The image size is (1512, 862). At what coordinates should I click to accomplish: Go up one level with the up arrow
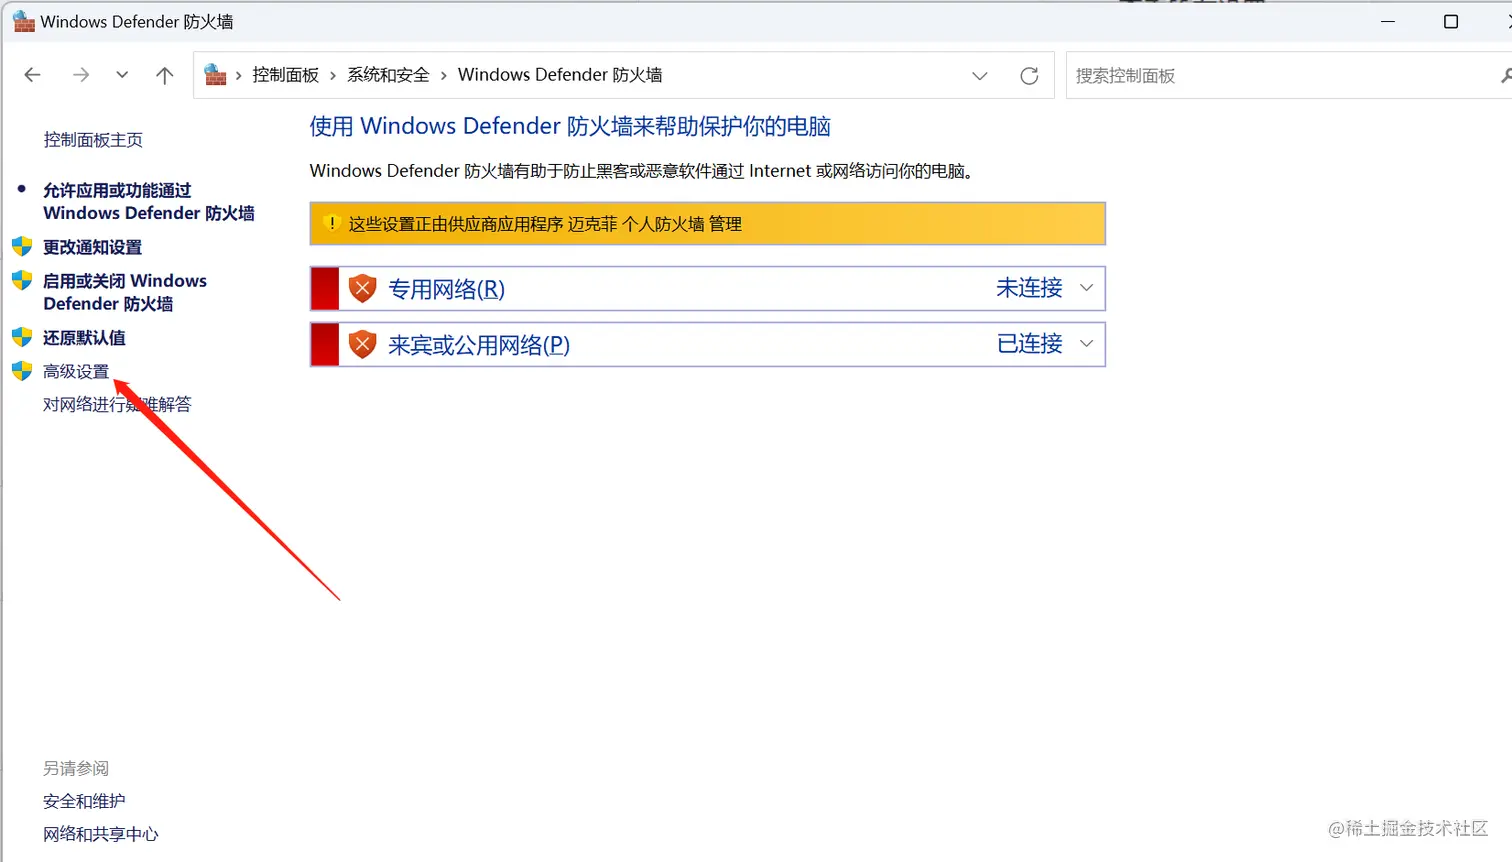click(x=165, y=75)
